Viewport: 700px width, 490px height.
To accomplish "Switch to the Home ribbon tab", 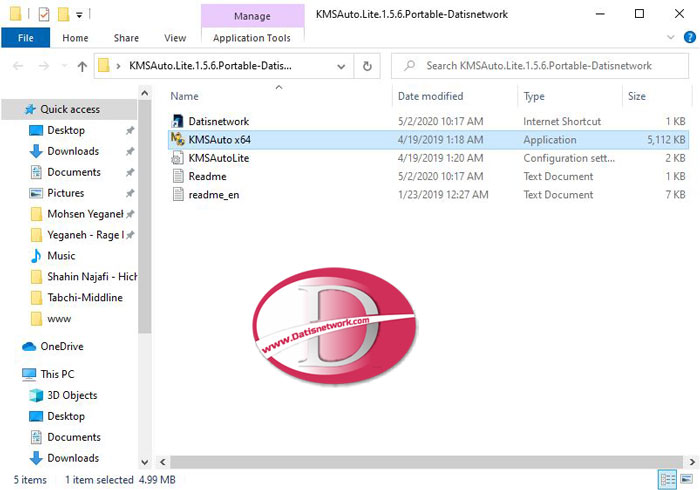I will click(75, 38).
